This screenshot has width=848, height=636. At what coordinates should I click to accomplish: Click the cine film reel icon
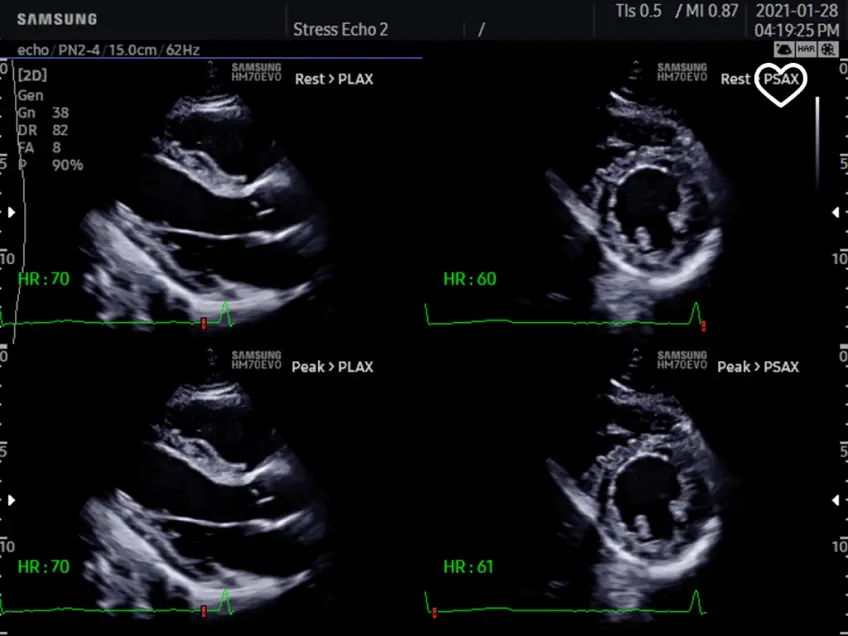pyautogui.click(x=827, y=49)
